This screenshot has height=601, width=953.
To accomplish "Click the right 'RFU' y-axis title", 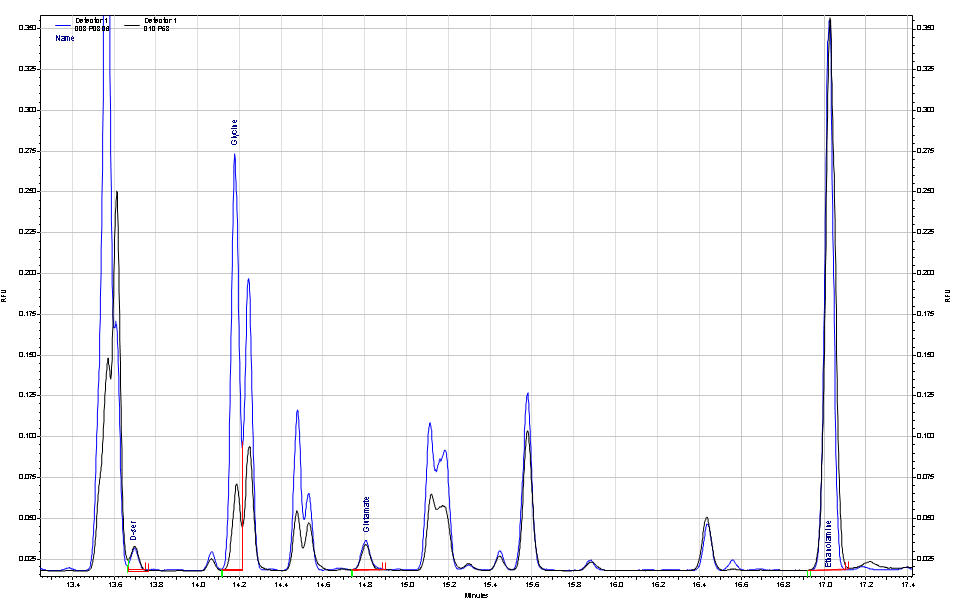I will (947, 296).
